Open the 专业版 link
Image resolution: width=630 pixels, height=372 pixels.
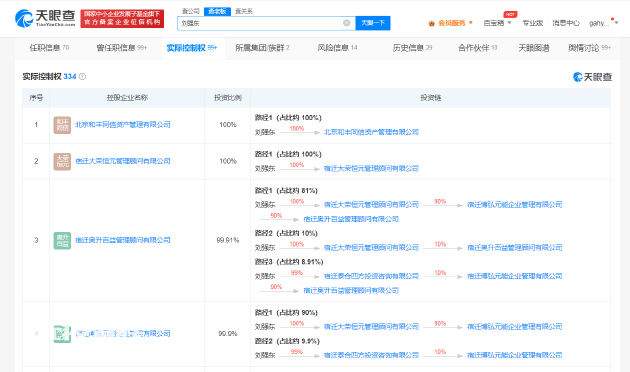point(532,23)
